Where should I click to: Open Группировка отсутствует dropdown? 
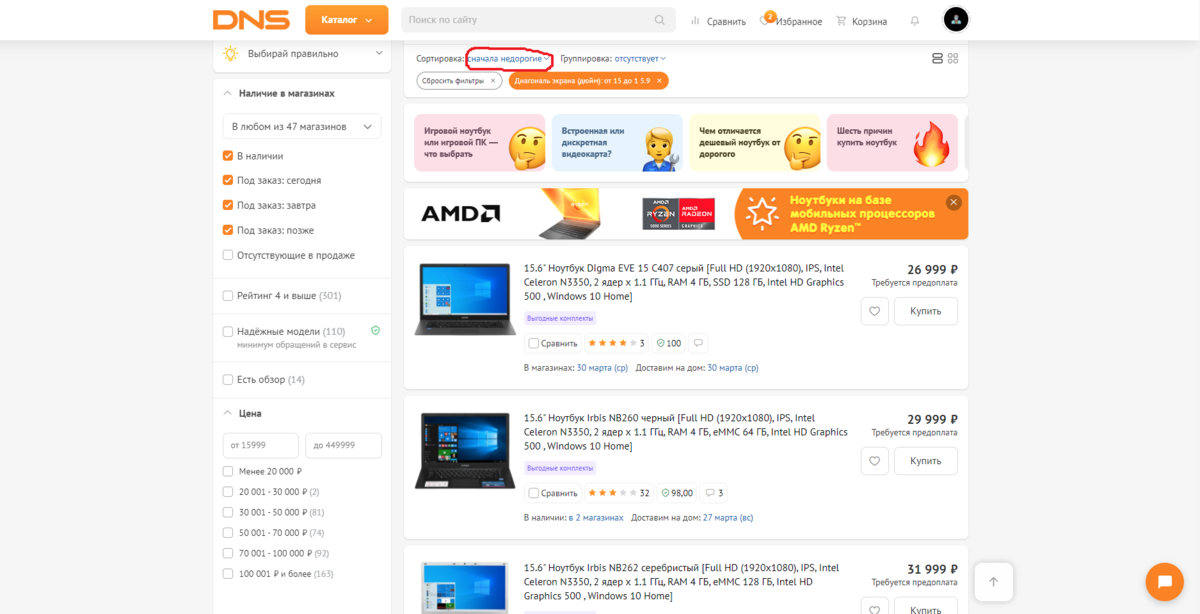(x=640, y=59)
